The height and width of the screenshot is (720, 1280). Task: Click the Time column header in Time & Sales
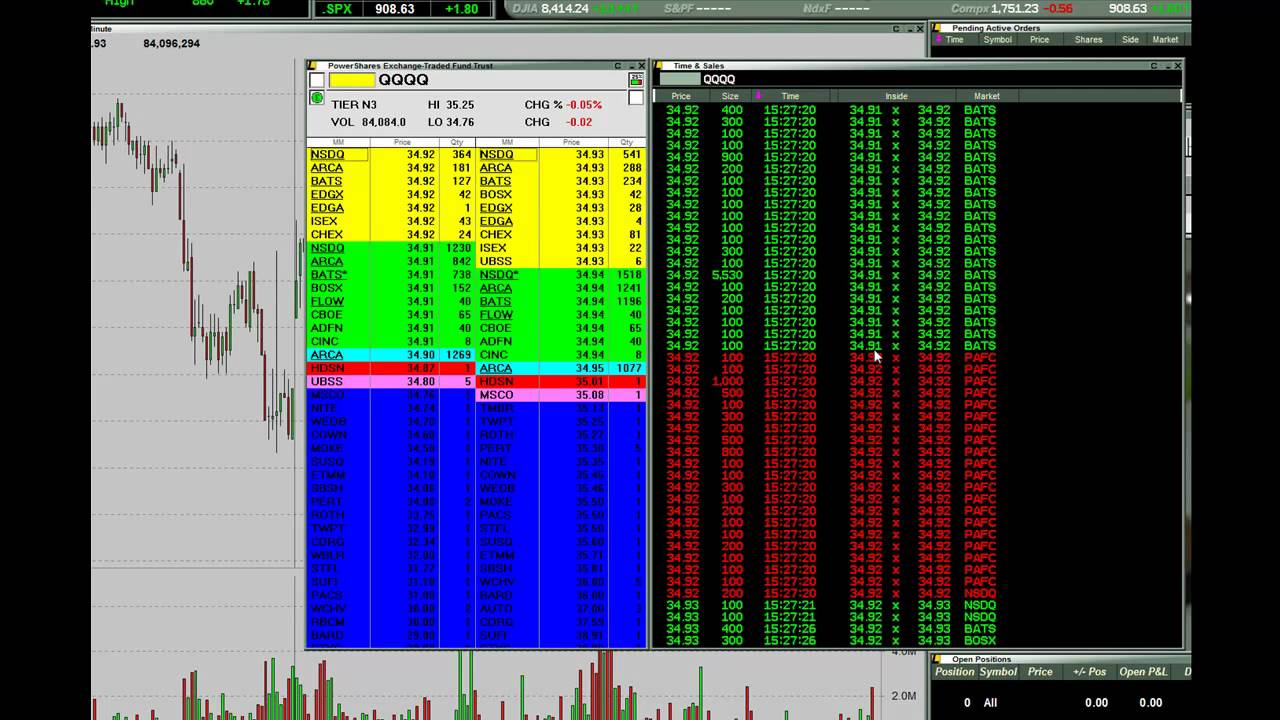[790, 96]
